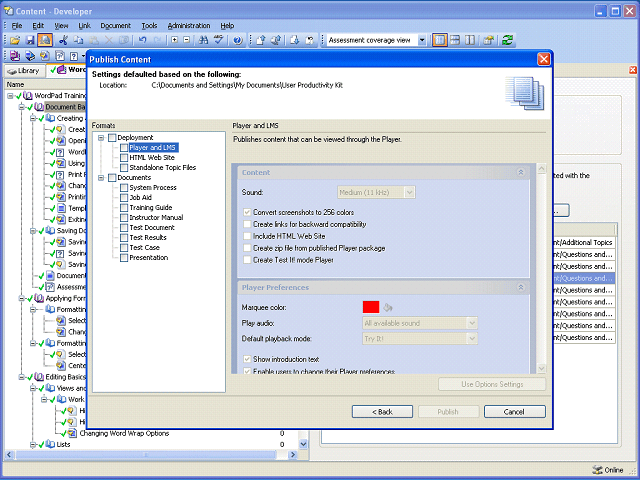
Task: Open Find with the binoculars icon
Action: pos(203,40)
